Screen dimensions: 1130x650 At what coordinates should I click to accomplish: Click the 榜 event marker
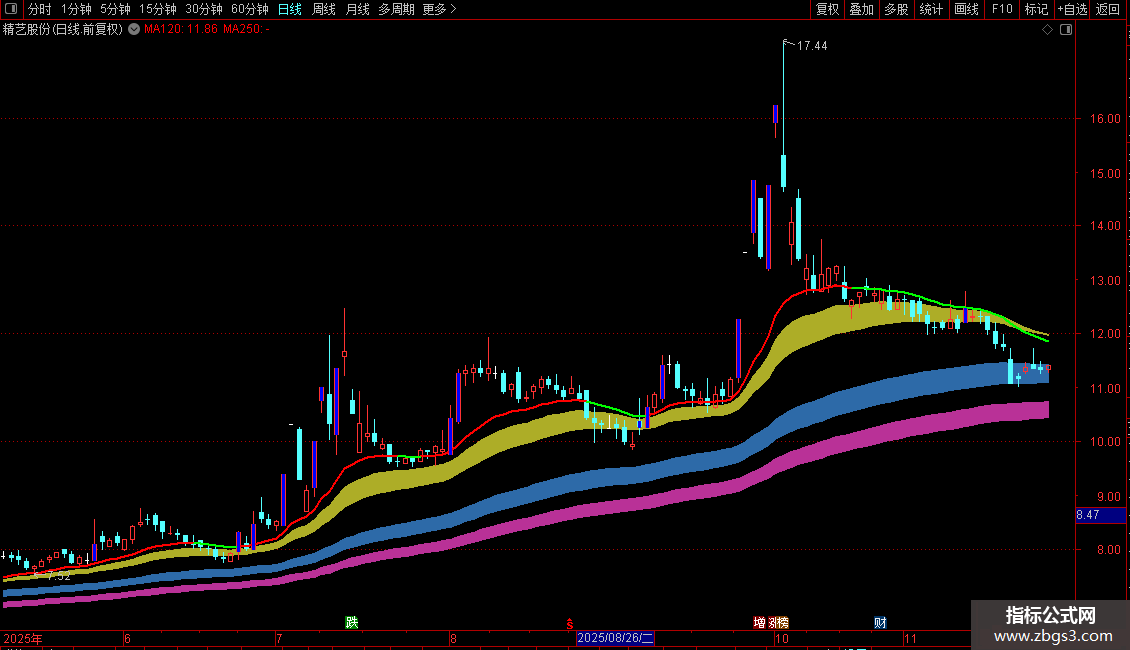coord(783,622)
